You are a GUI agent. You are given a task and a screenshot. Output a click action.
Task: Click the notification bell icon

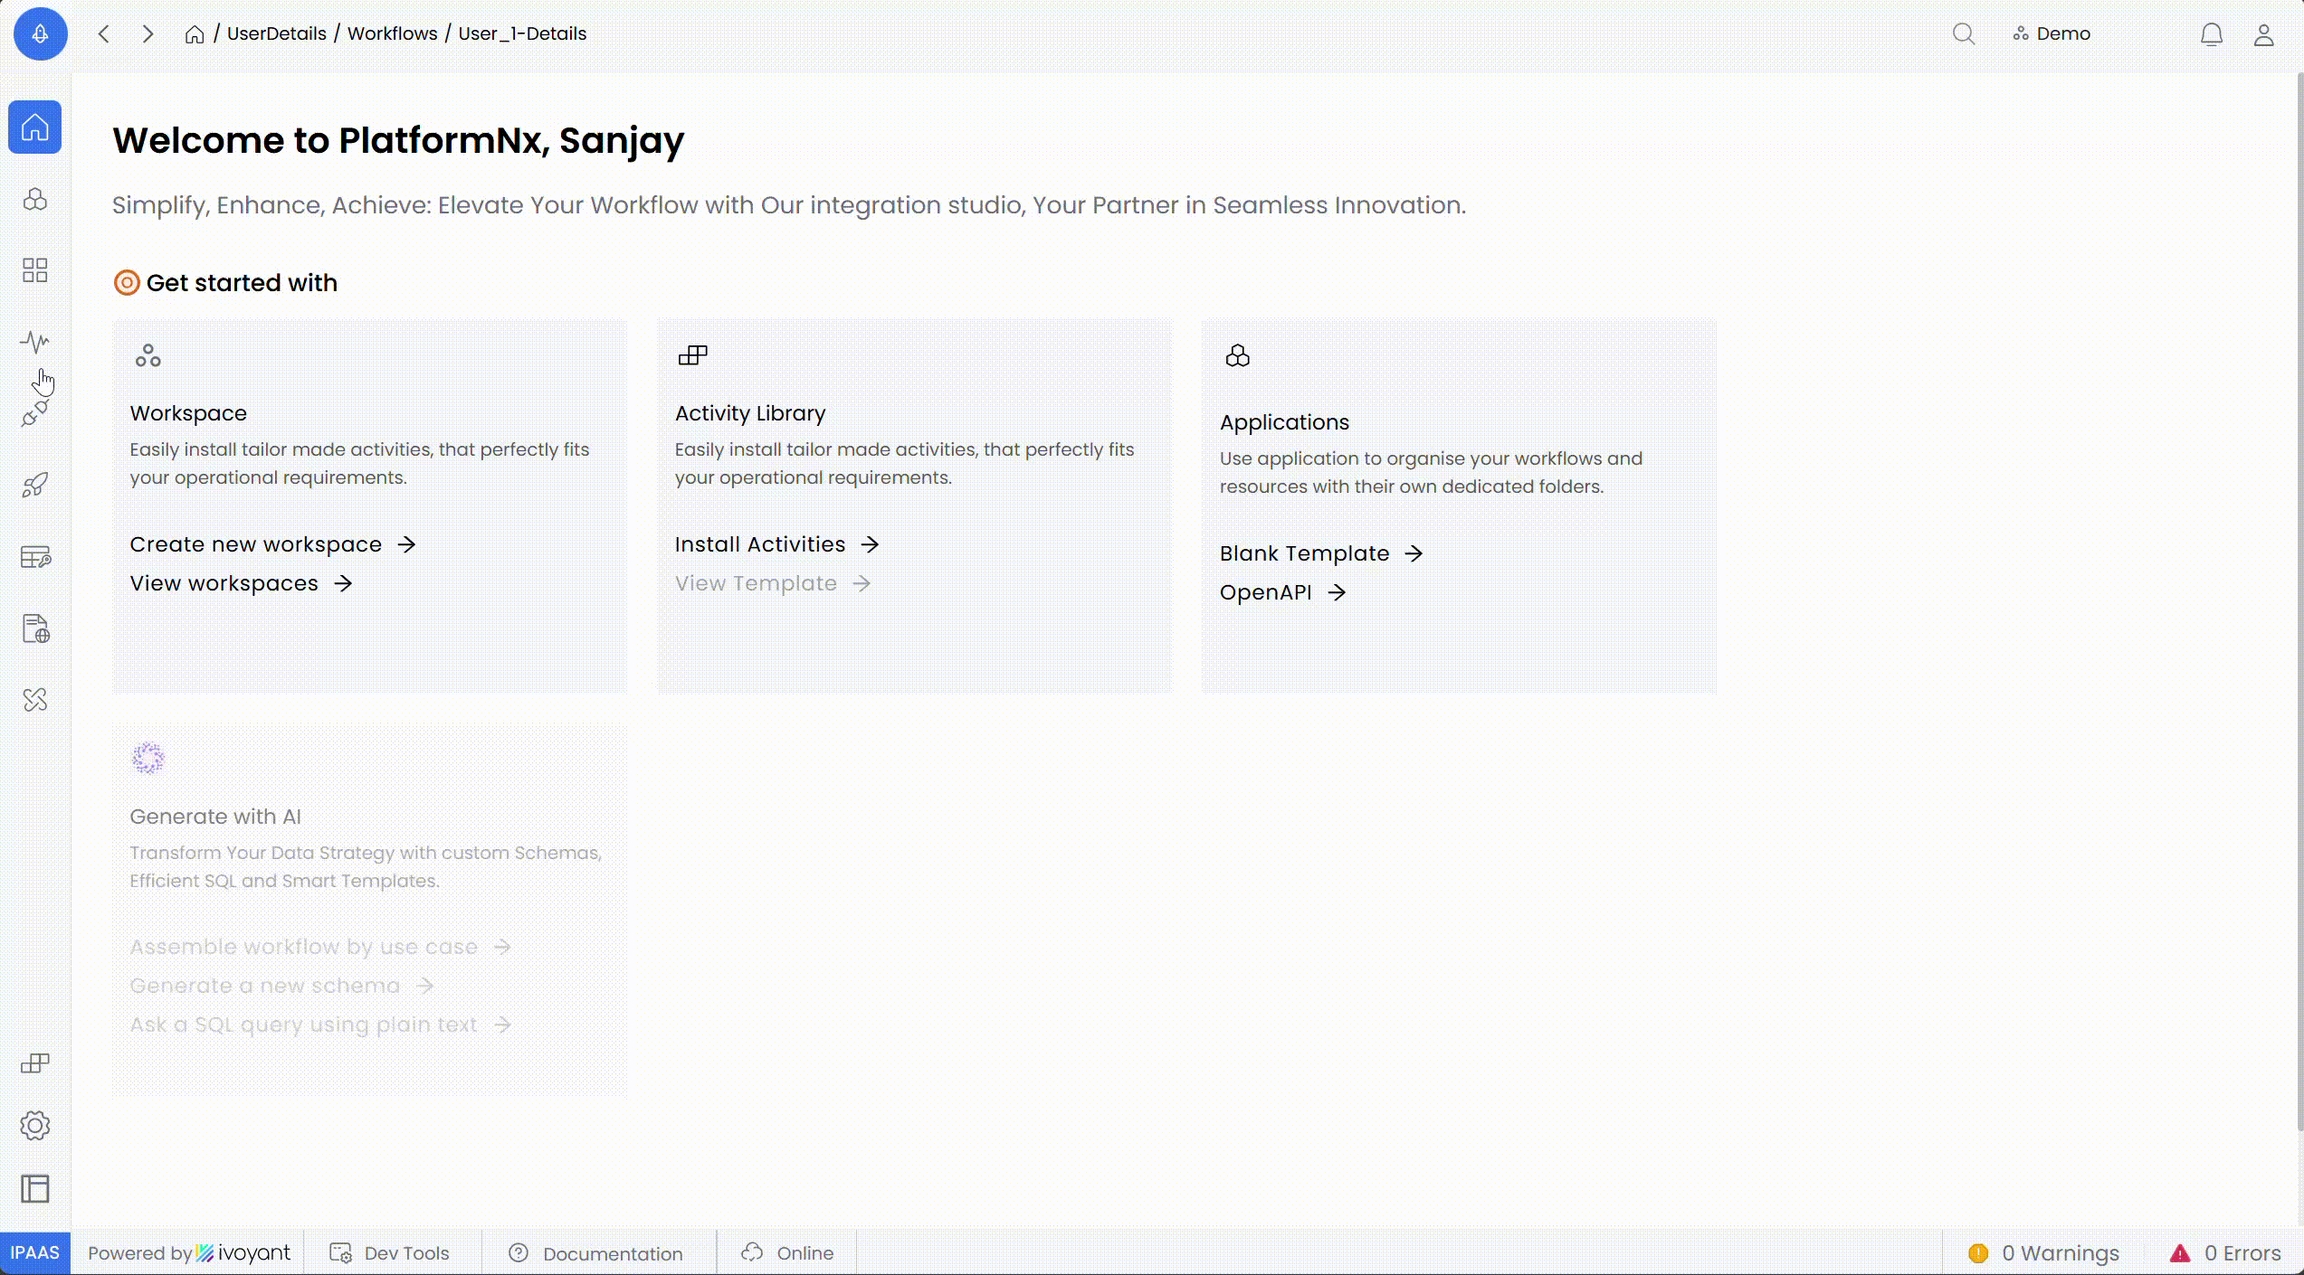2211,34
